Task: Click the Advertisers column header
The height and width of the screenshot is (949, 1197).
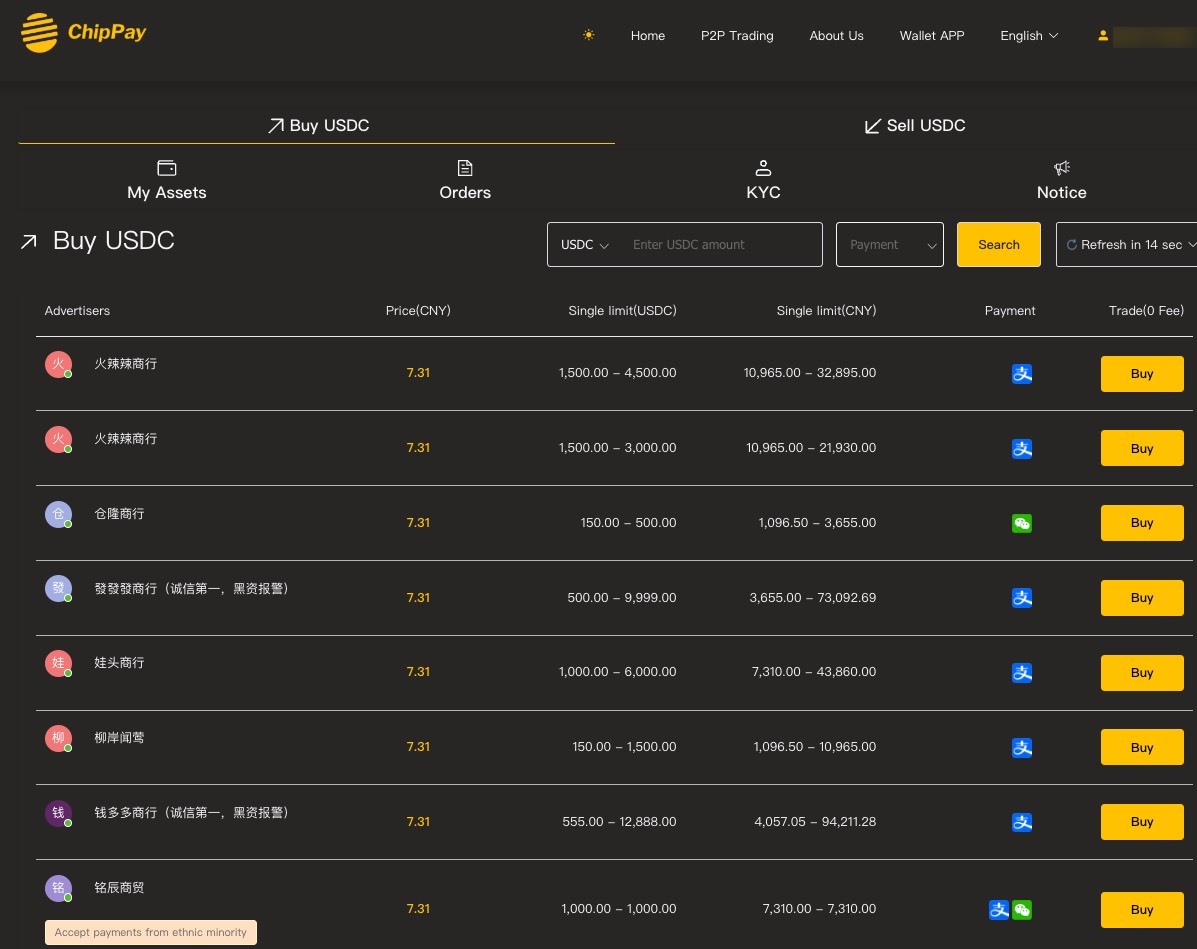Action: pyautogui.click(x=77, y=311)
